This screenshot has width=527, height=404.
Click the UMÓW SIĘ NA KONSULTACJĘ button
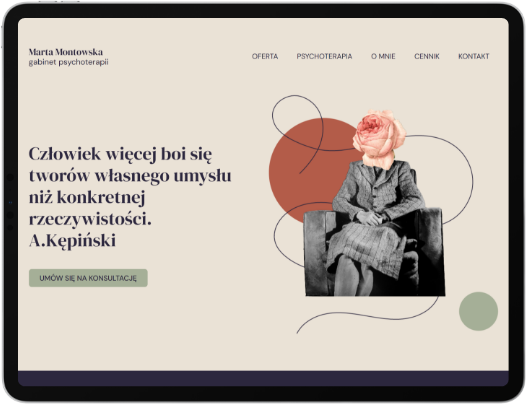88,278
